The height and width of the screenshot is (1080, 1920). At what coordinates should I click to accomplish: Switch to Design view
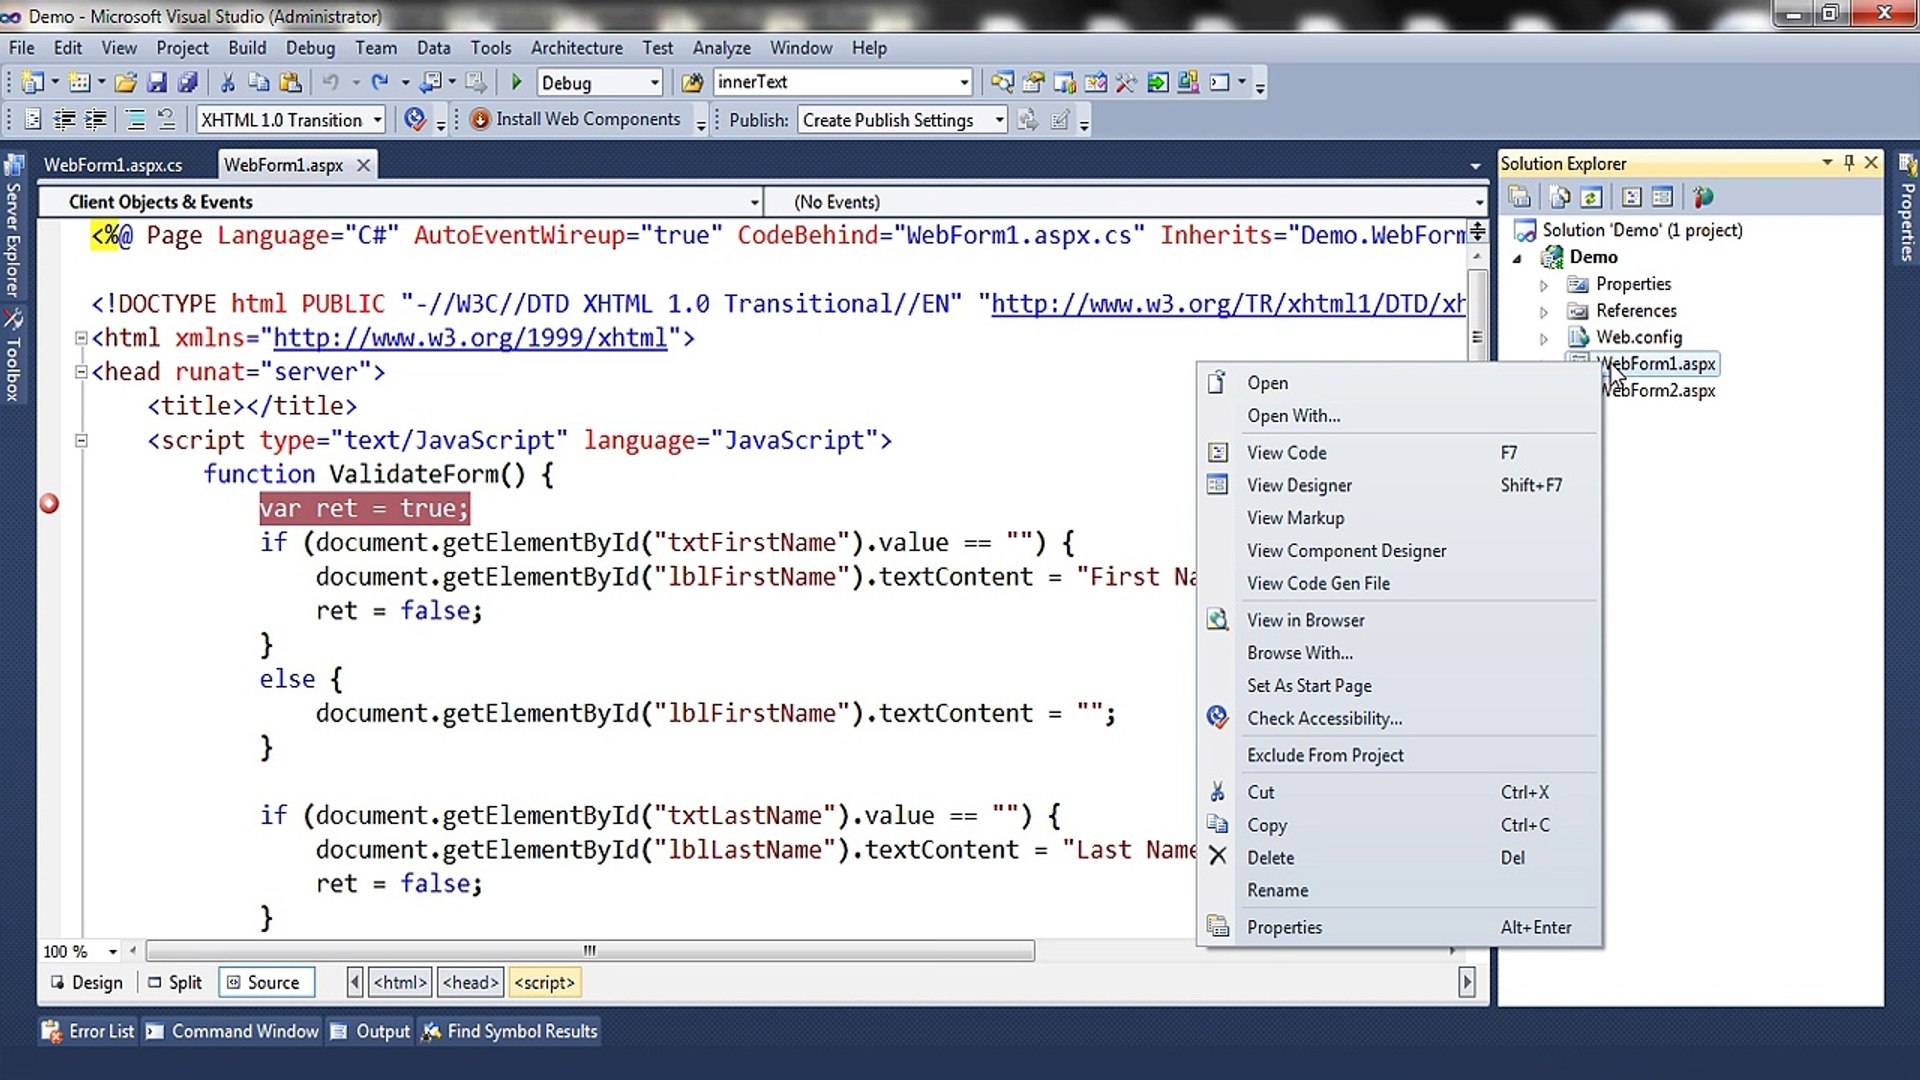(x=87, y=982)
